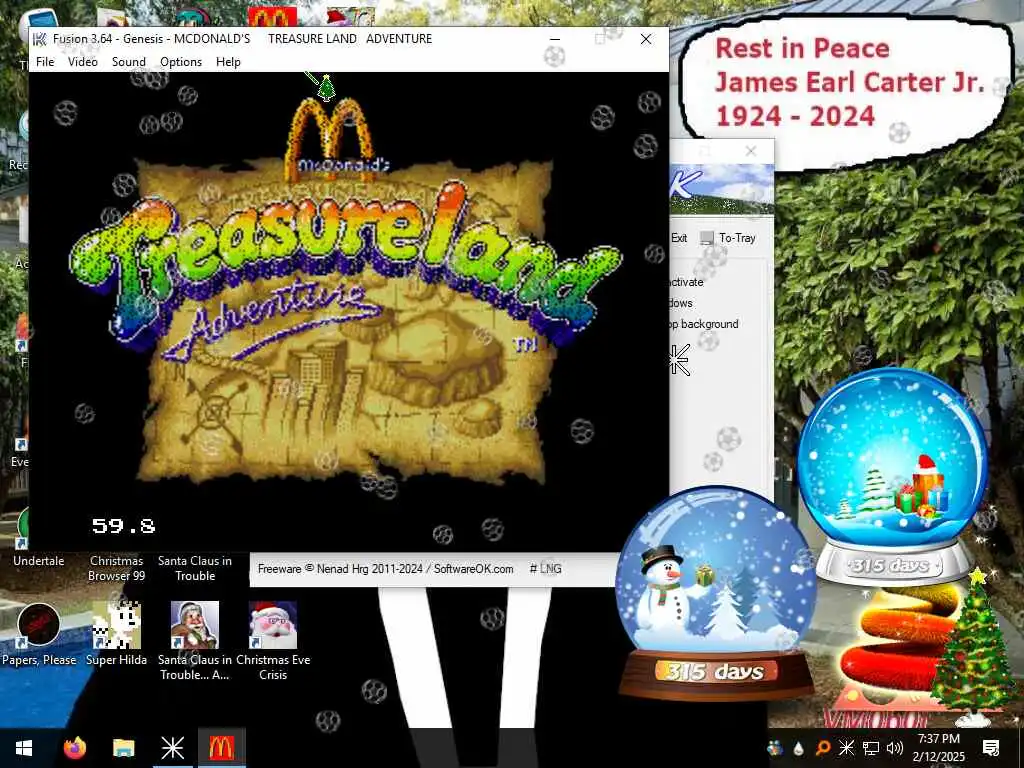Click the snowman snow globe widget
The height and width of the screenshot is (768, 1024).
(x=716, y=591)
